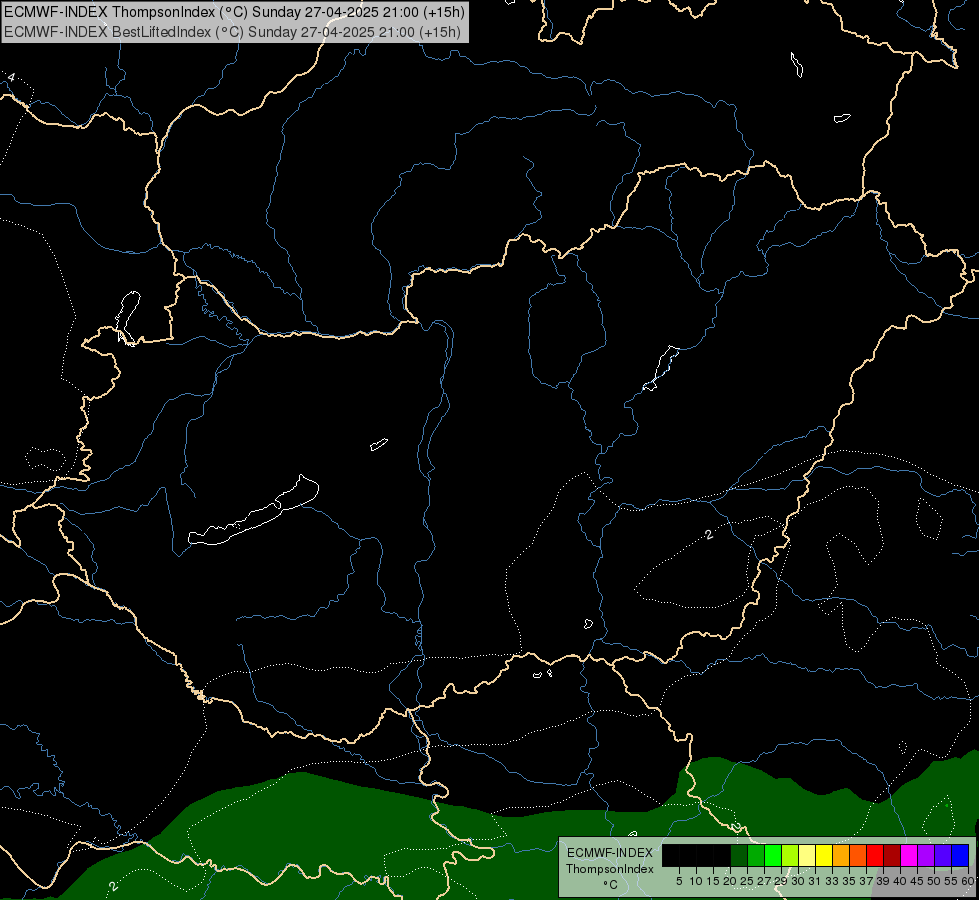The image size is (979, 900).
Task: Click the legend tick value '20'
Action: [x=730, y=881]
